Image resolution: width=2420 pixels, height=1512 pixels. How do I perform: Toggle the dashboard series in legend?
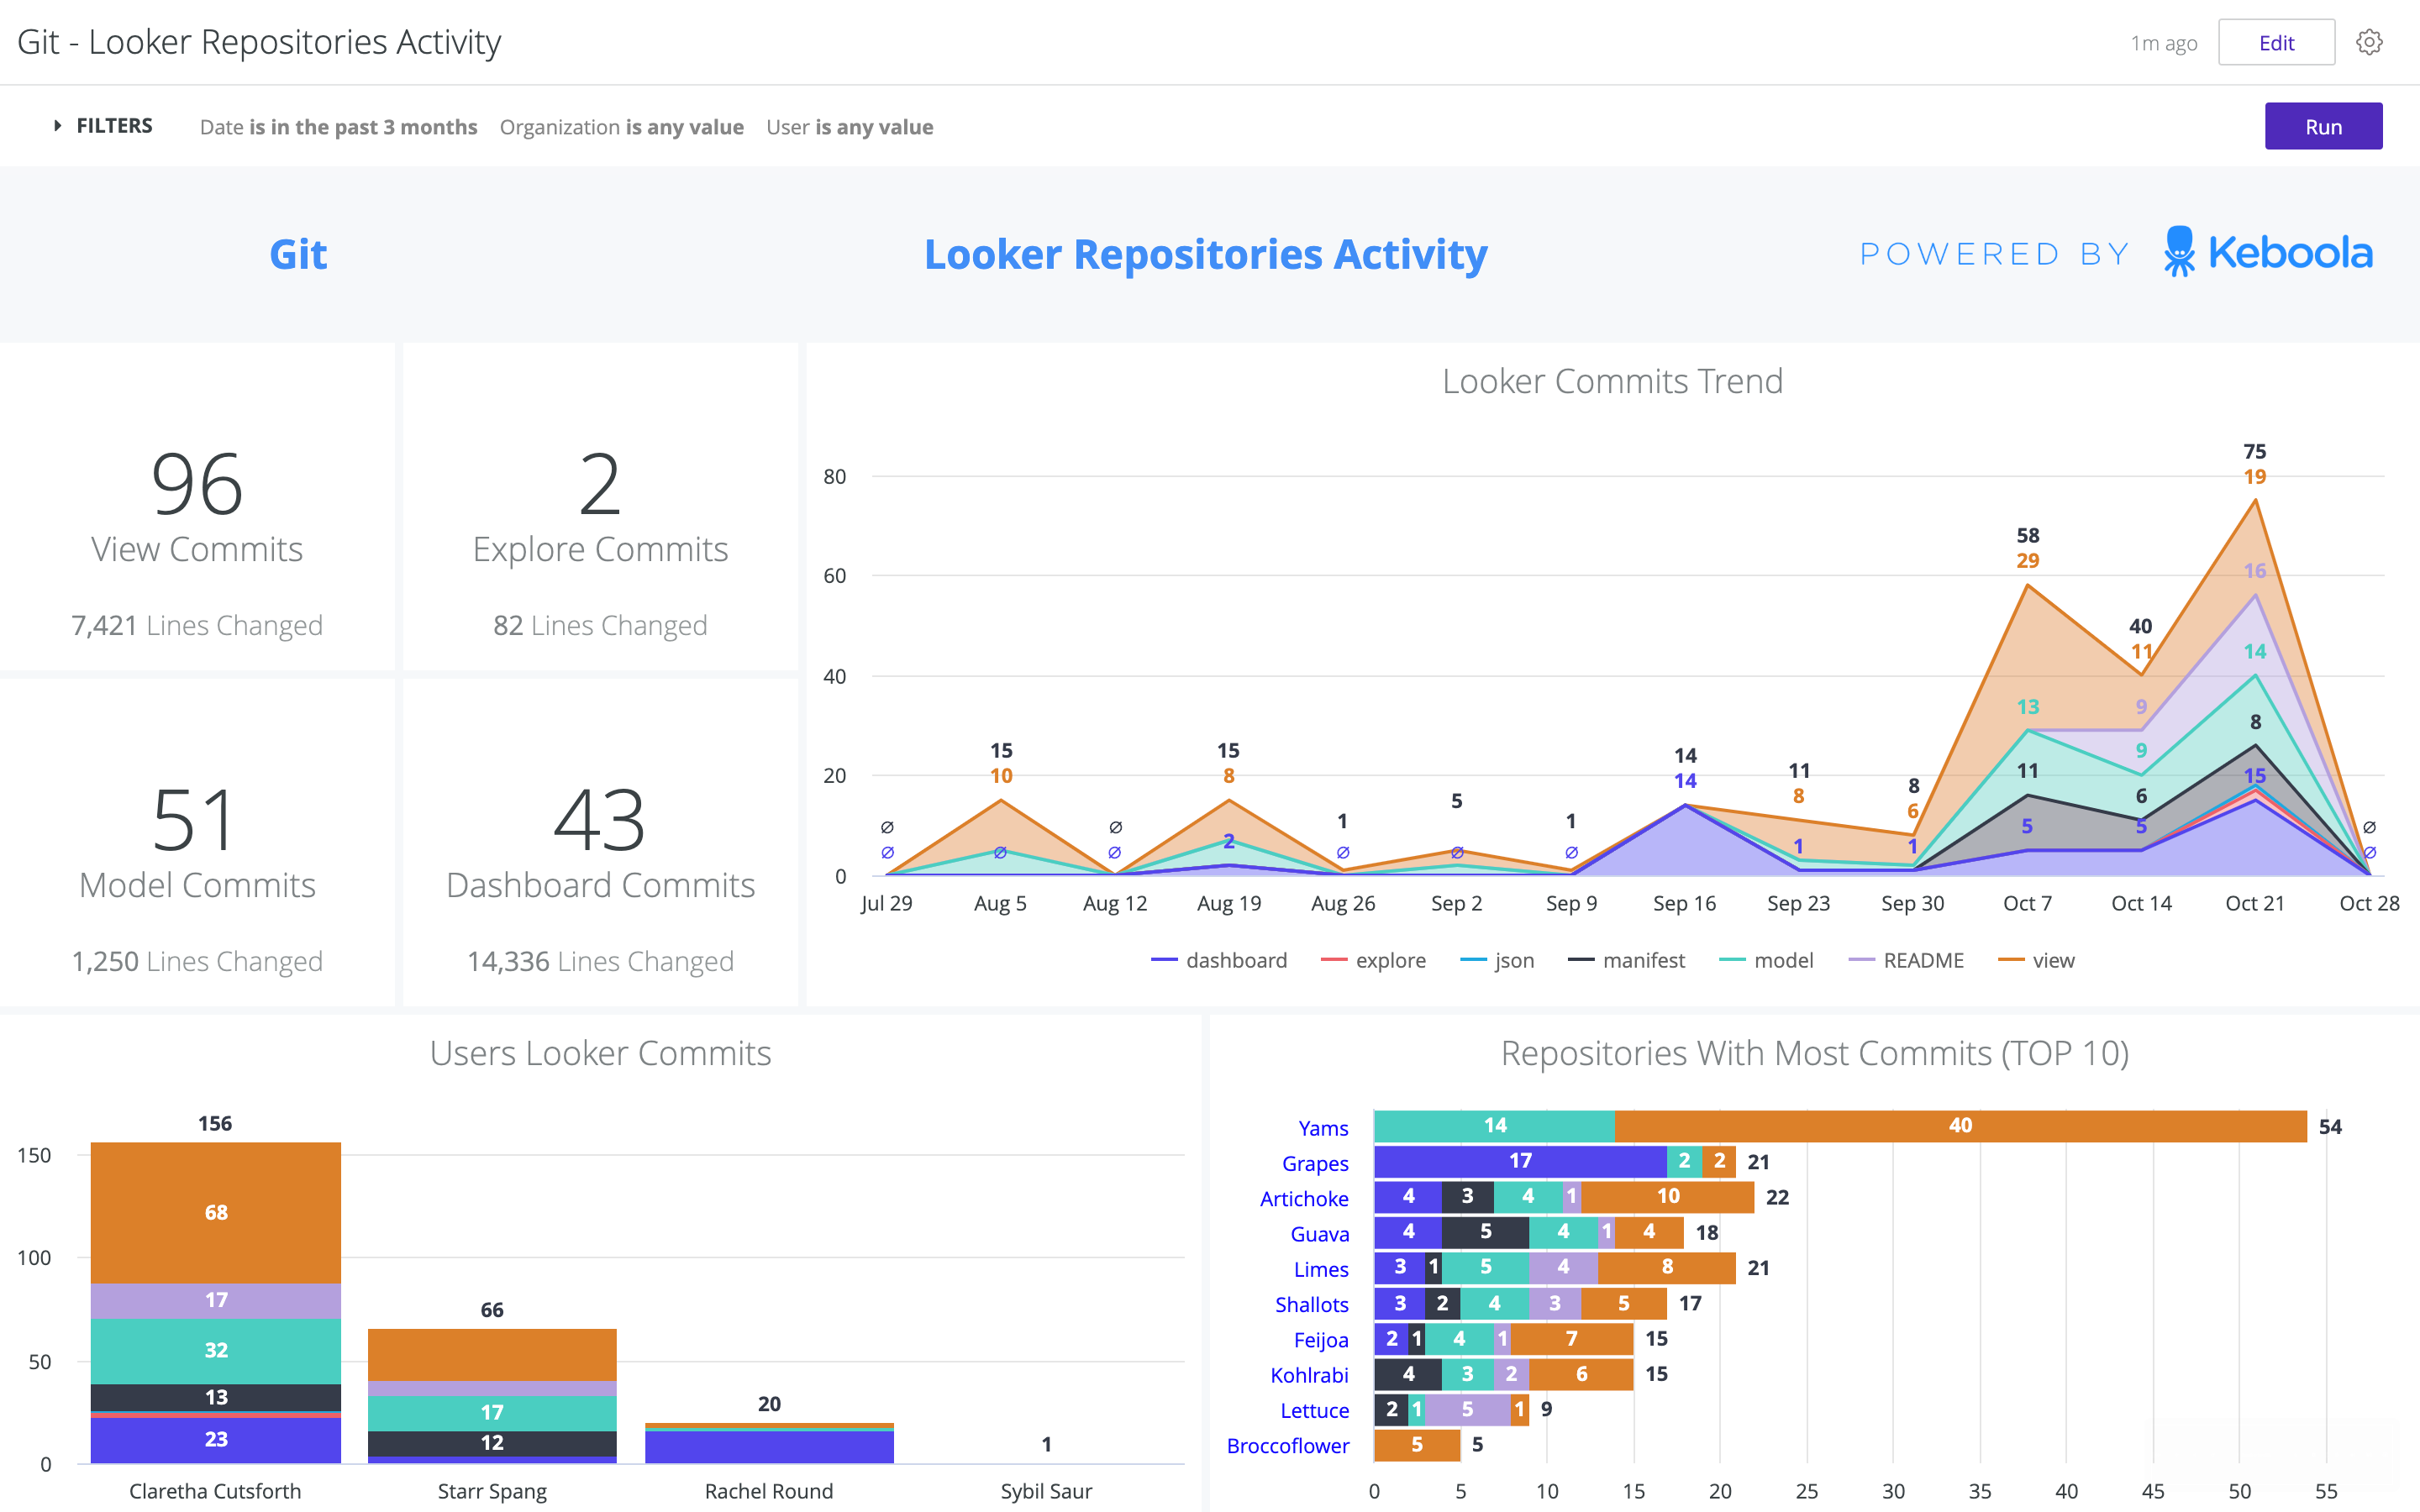[x=1219, y=960]
